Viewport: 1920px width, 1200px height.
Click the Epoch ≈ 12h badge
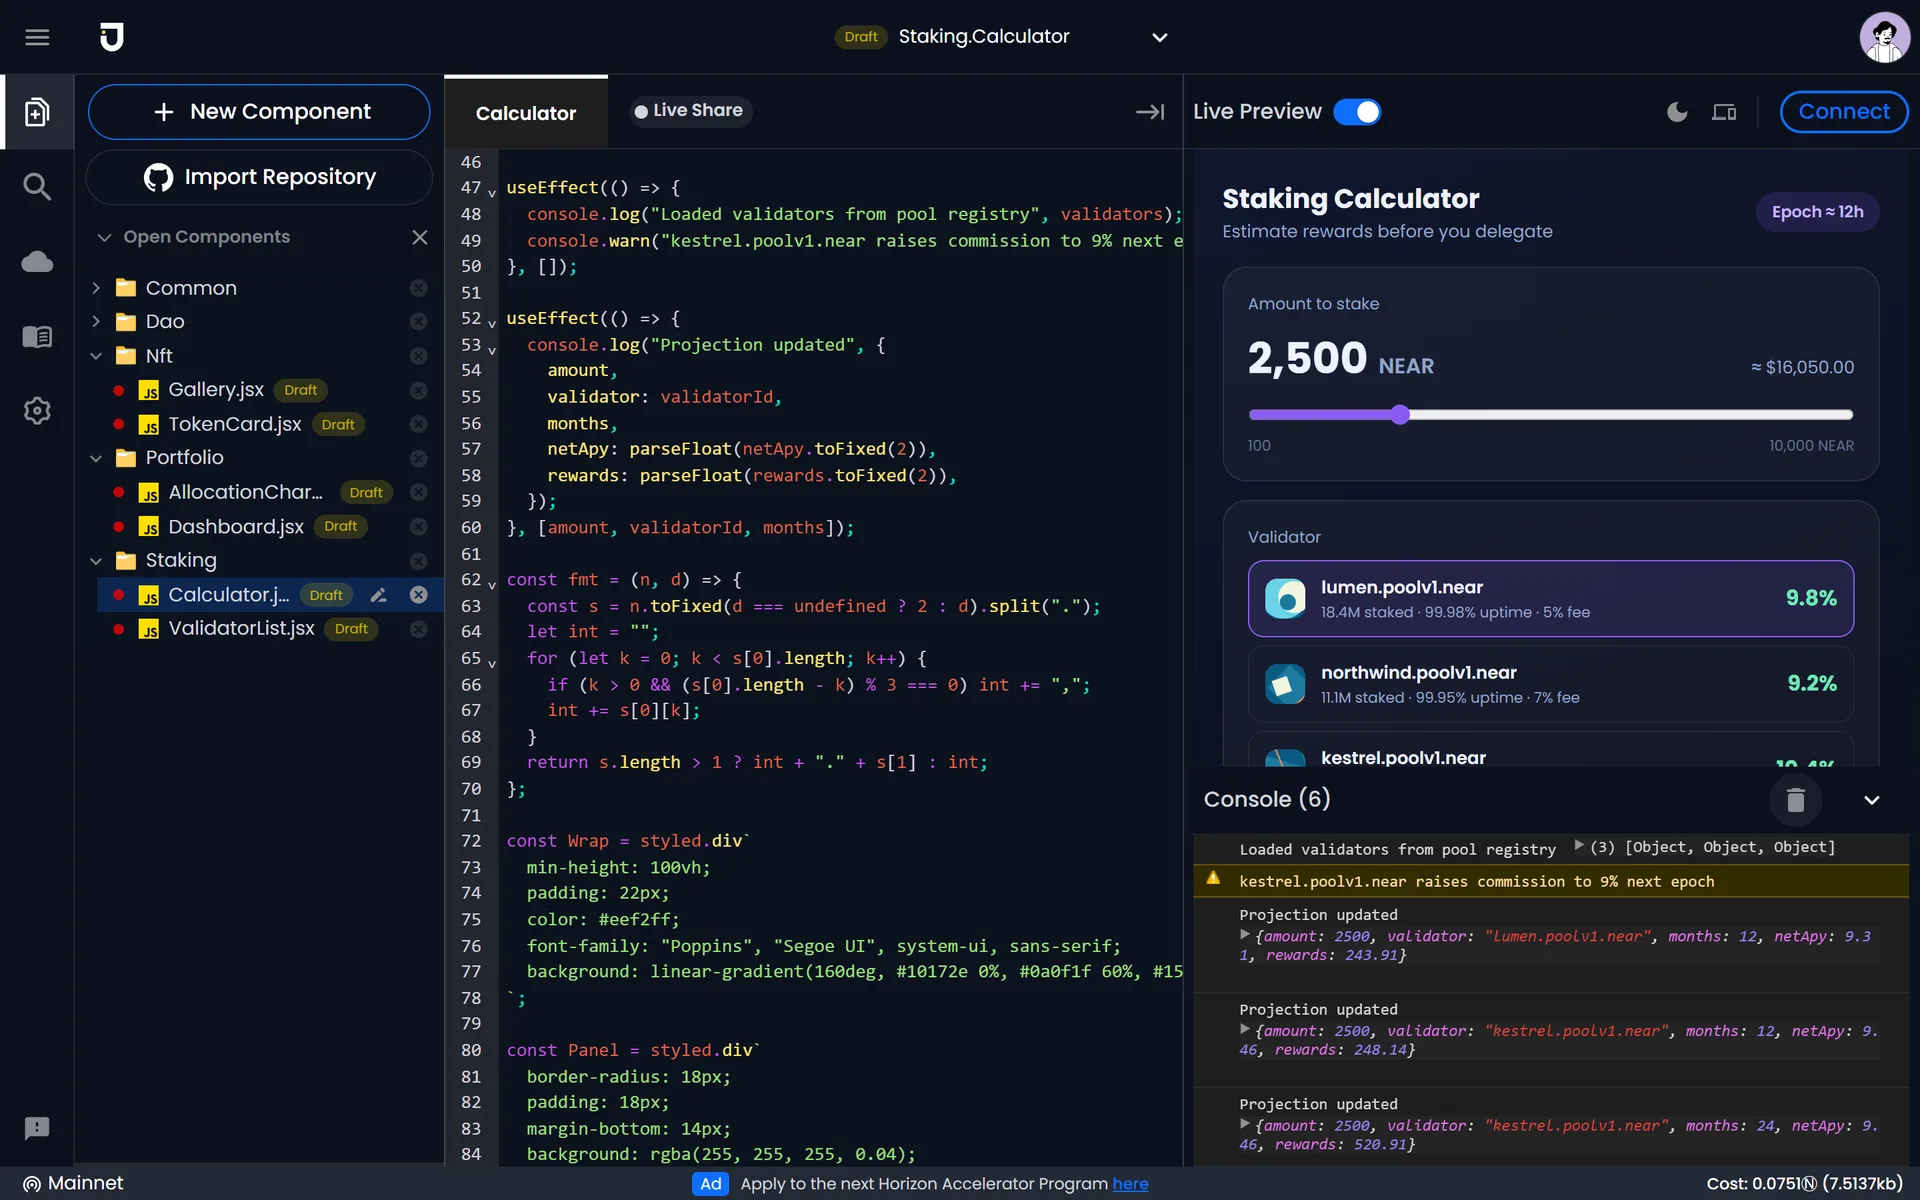coord(1817,212)
